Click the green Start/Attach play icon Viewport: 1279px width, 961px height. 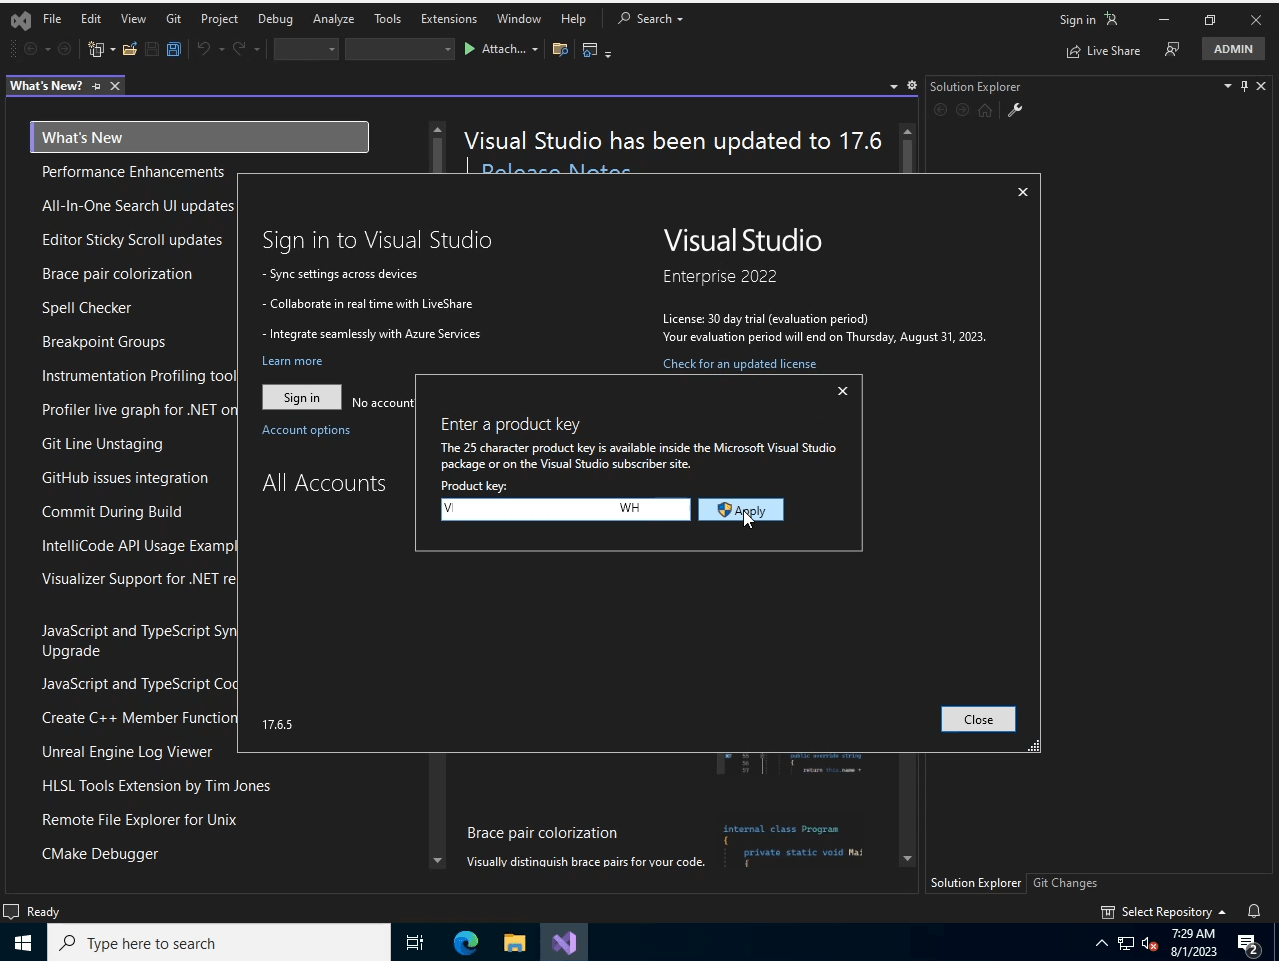pyautogui.click(x=469, y=49)
